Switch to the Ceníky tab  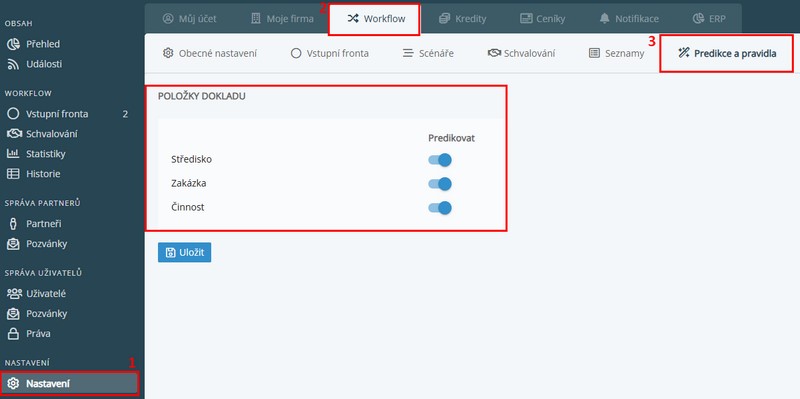click(x=542, y=19)
